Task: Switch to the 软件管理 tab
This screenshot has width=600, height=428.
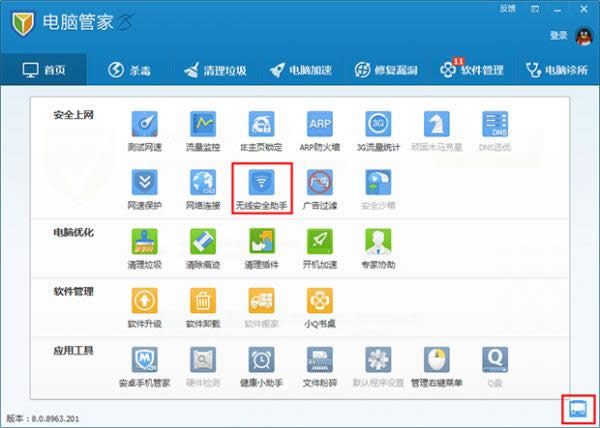Action: tap(471, 70)
